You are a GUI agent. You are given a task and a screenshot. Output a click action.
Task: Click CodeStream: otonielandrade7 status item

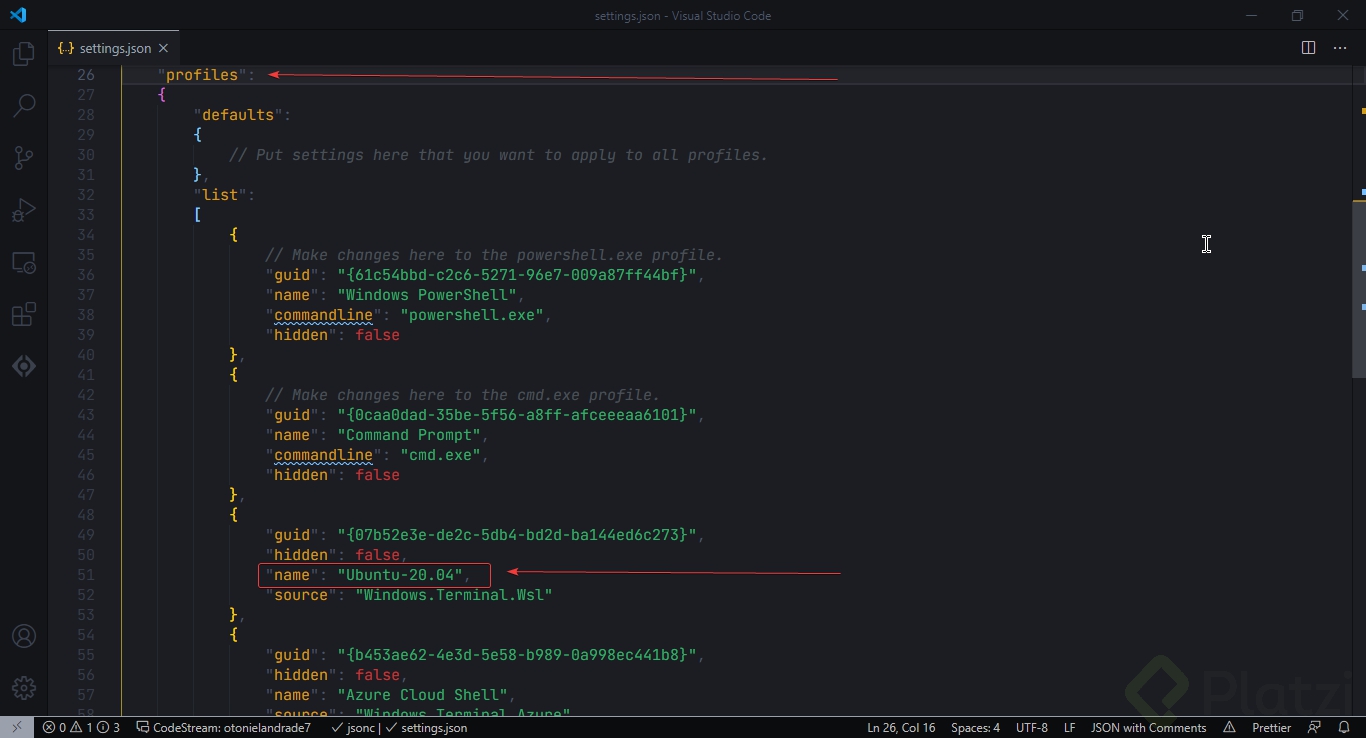[x=224, y=728]
